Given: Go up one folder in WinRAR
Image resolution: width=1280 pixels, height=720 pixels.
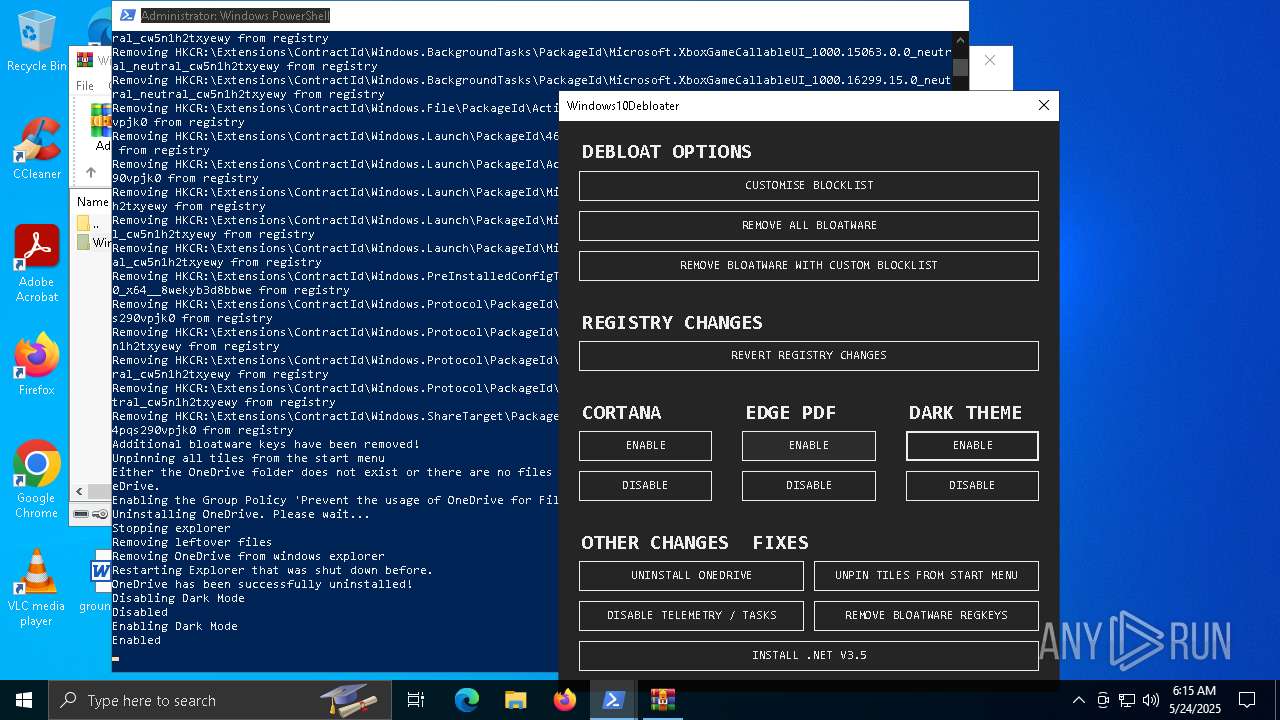Looking at the screenshot, I should coord(91,172).
